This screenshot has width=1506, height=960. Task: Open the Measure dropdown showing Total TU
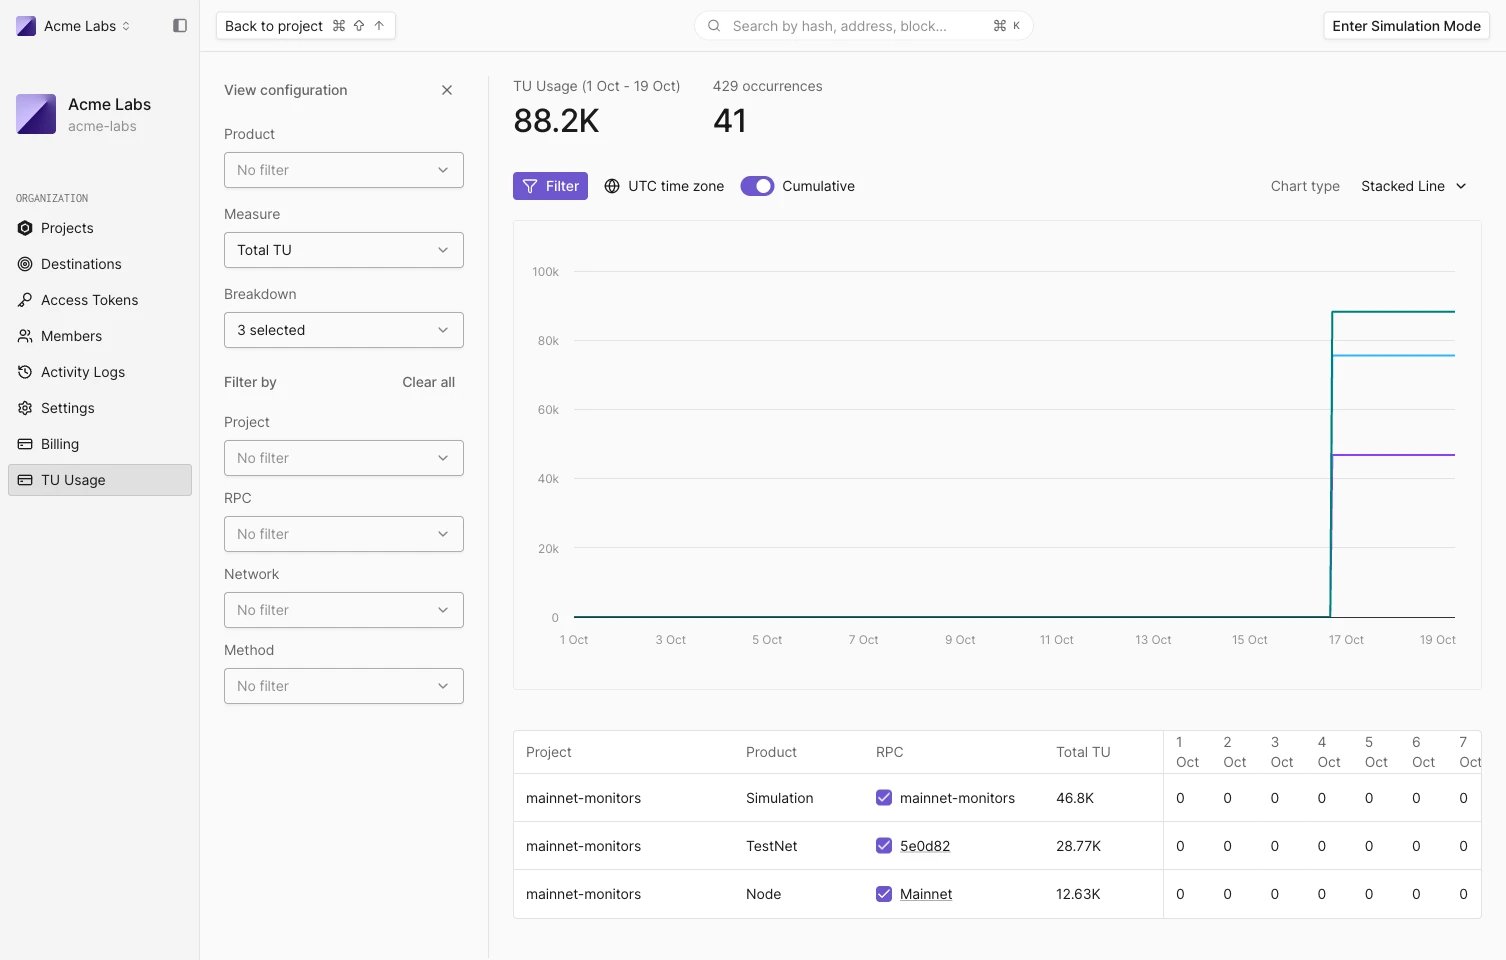(344, 250)
